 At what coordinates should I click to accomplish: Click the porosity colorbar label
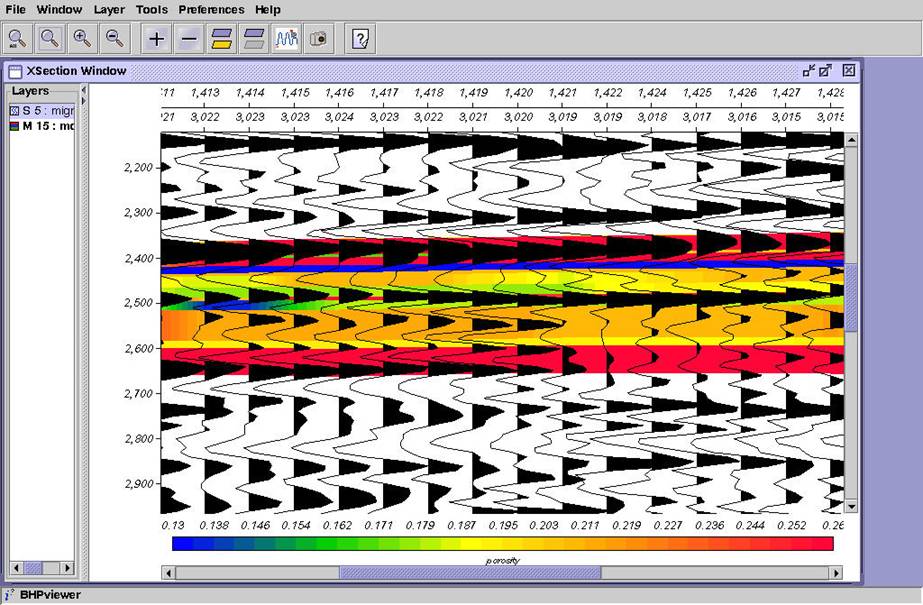pyautogui.click(x=503, y=560)
